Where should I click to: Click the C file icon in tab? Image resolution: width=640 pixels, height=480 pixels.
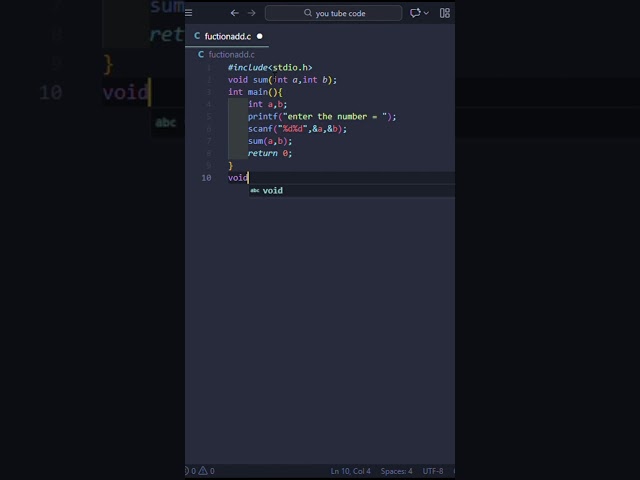tap(197, 36)
